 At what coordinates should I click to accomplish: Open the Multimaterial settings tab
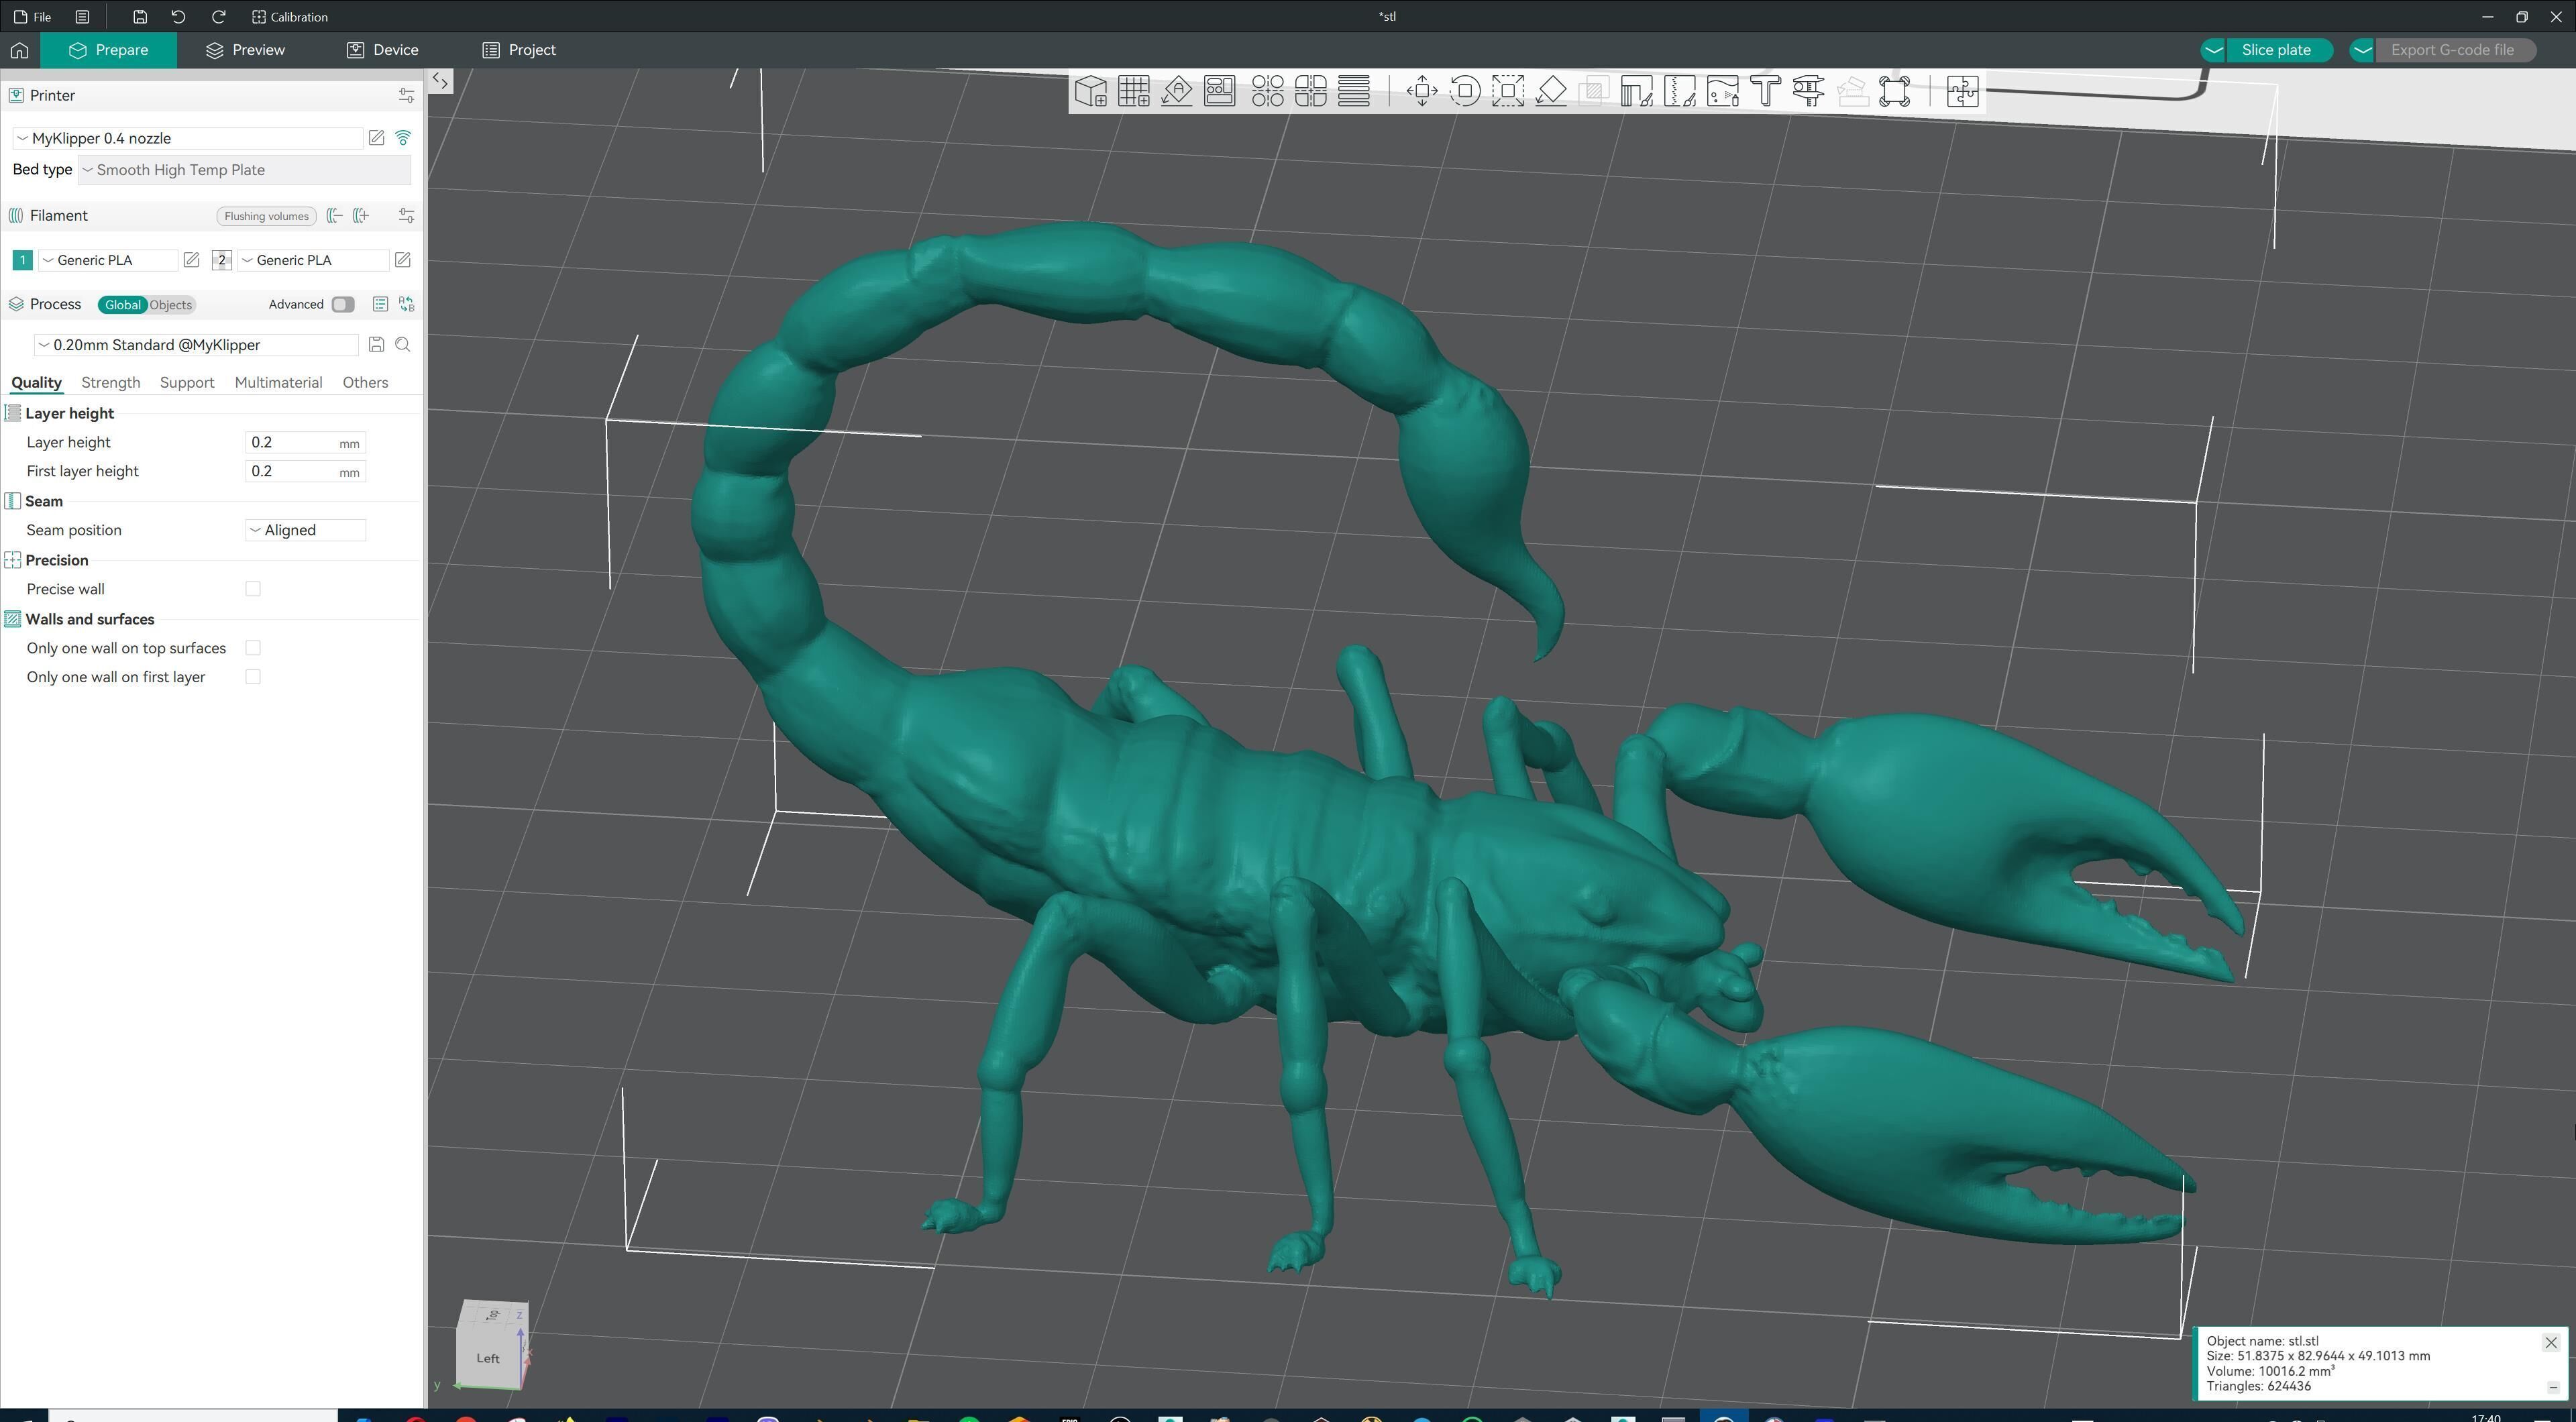click(x=278, y=383)
